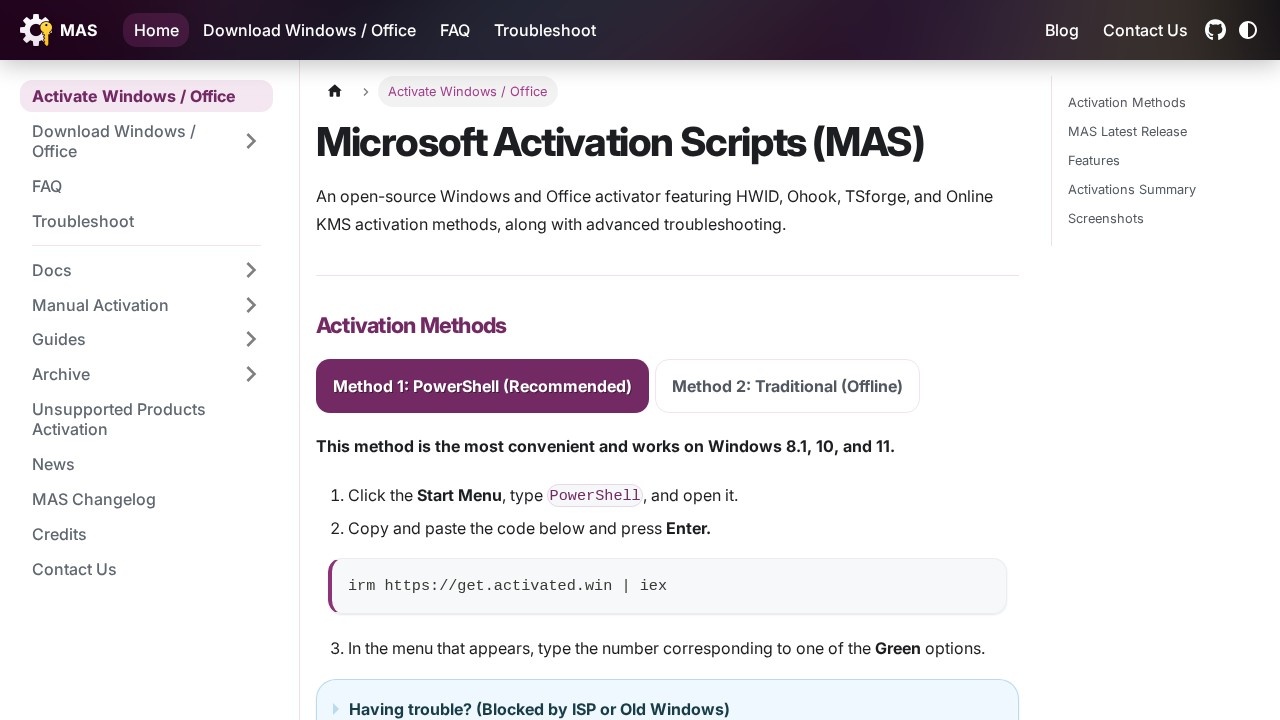Open FAQ in the top navbar

tap(455, 30)
